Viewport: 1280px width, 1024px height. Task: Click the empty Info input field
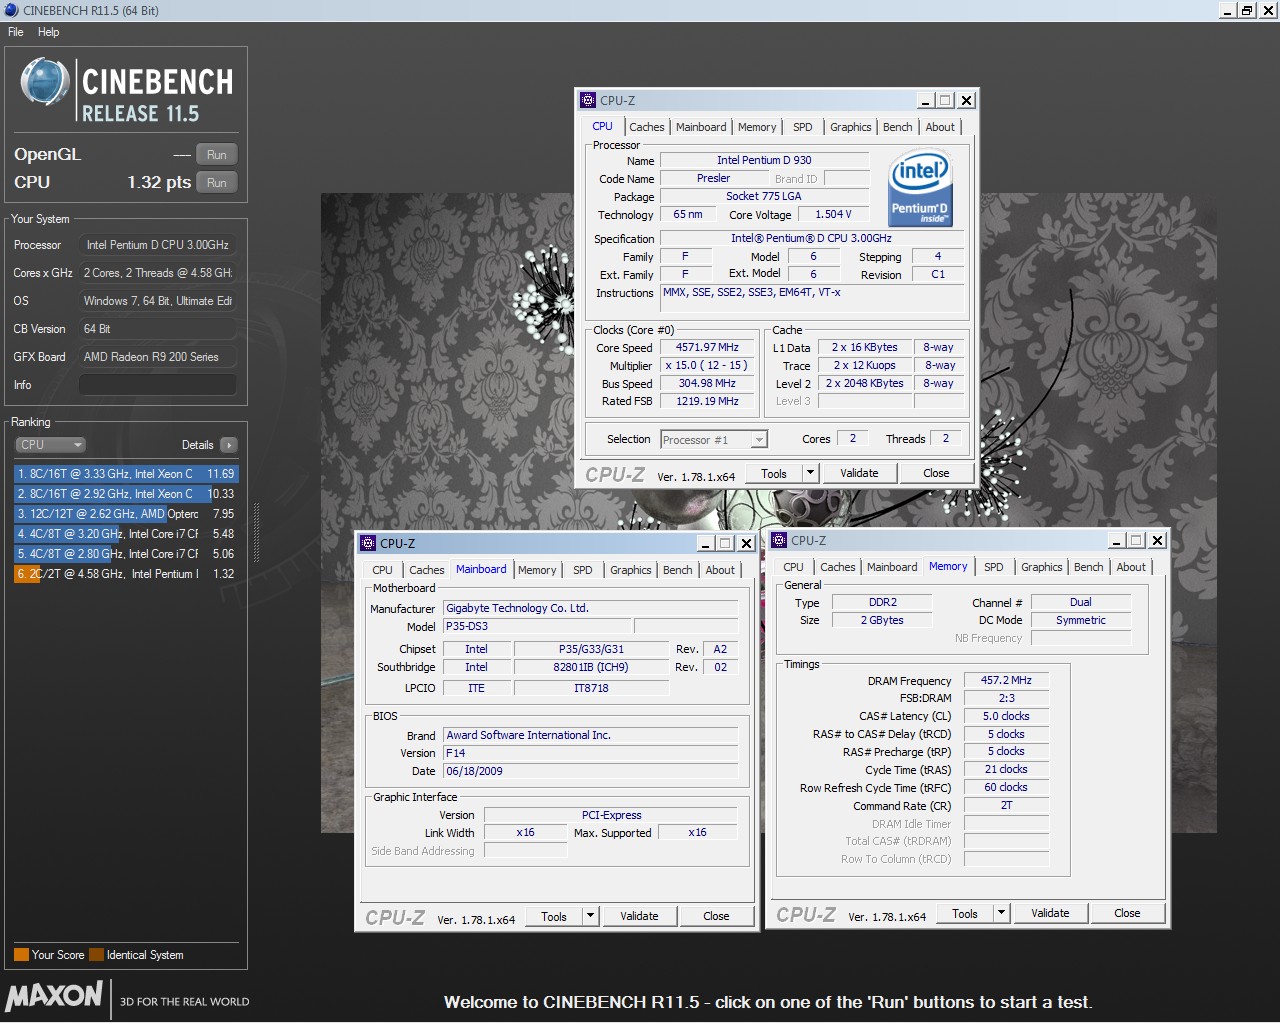pyautogui.click(x=158, y=385)
